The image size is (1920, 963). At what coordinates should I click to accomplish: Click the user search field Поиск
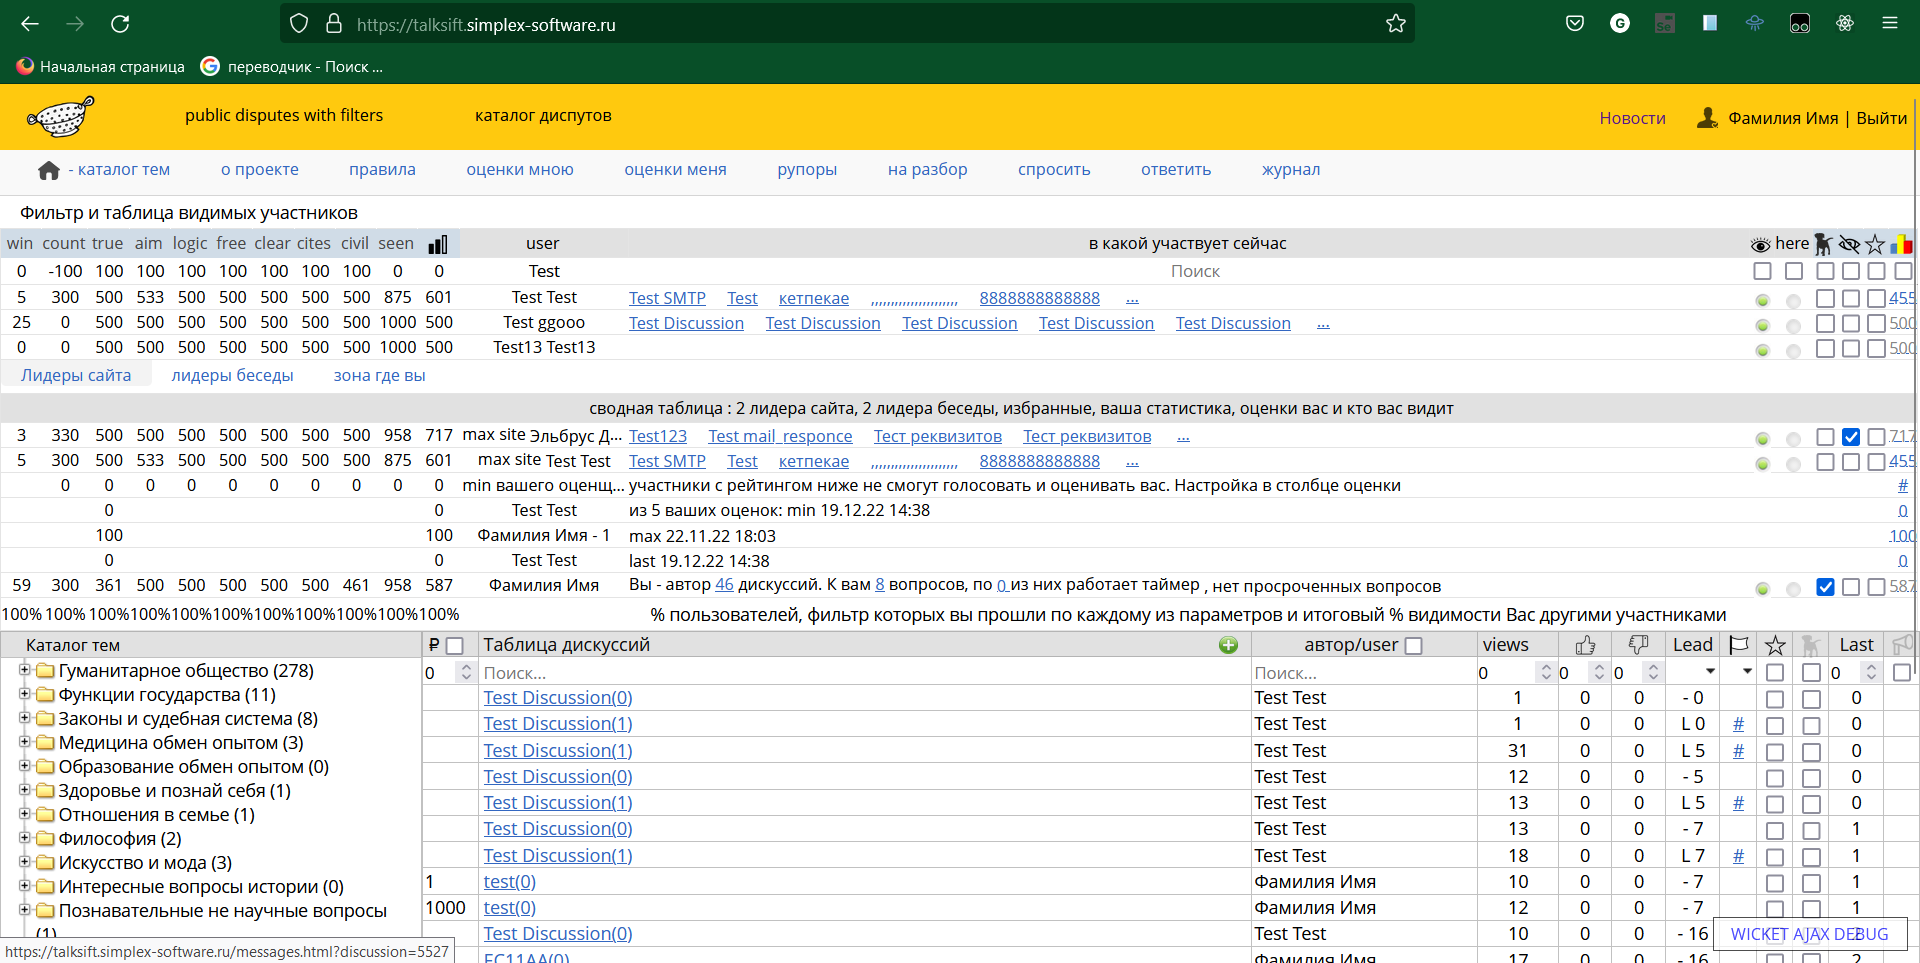pos(1195,271)
